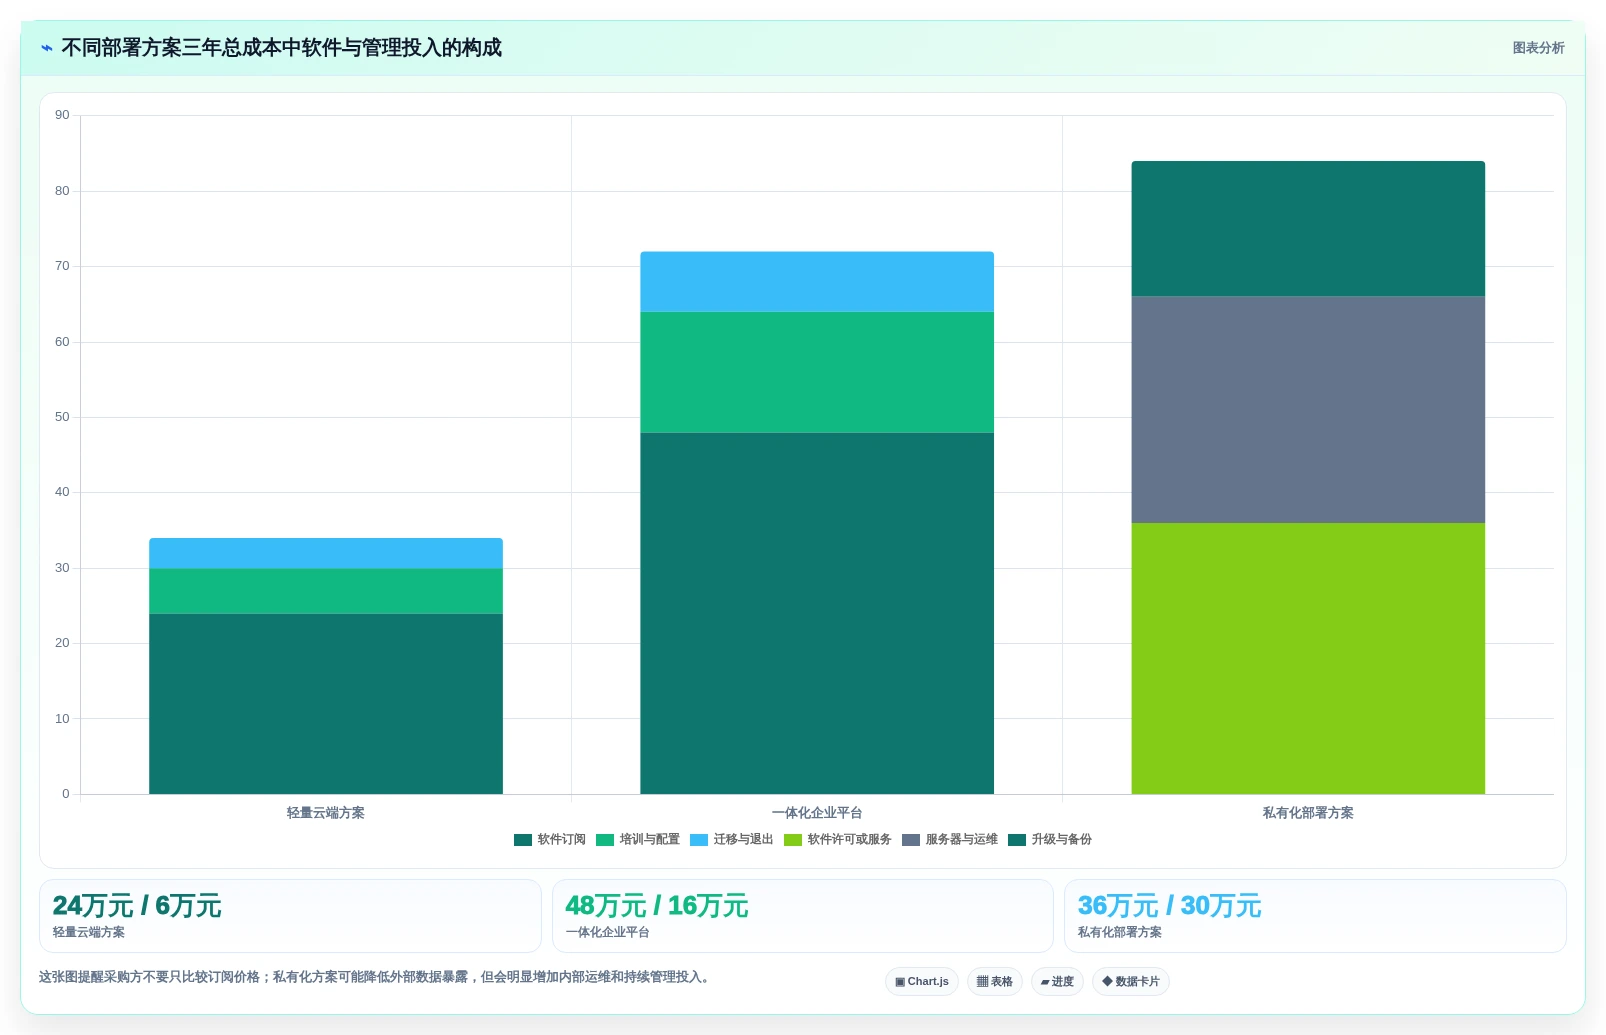Viewport: 1606px width, 1035px height.
Task: Toggle the 软件订阅 legend item
Action: tap(550, 840)
